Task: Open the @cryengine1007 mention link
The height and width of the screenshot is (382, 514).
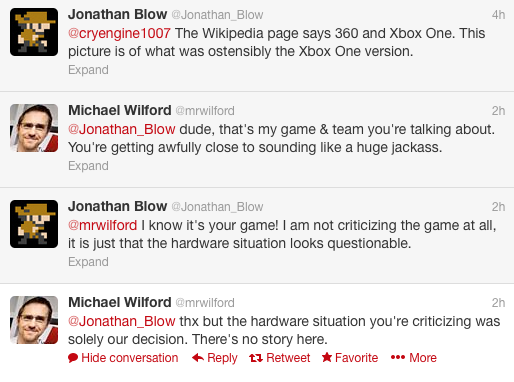Action: [119, 33]
